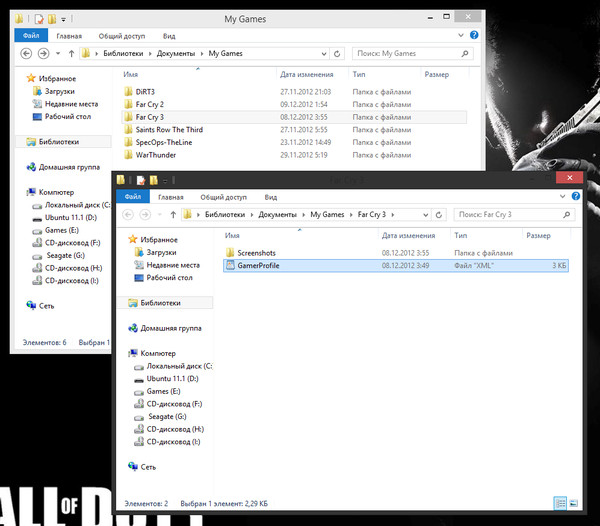Go up one level in Far Cry 3 window

click(x=173, y=215)
